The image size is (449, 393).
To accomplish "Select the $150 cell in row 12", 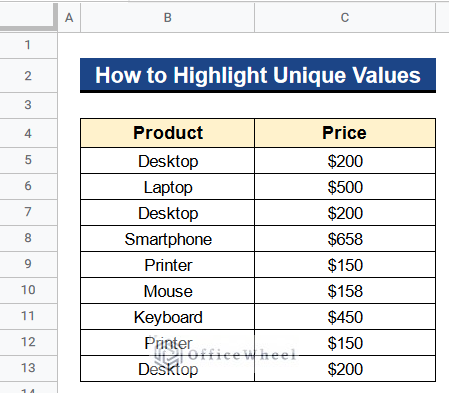I will [345, 343].
